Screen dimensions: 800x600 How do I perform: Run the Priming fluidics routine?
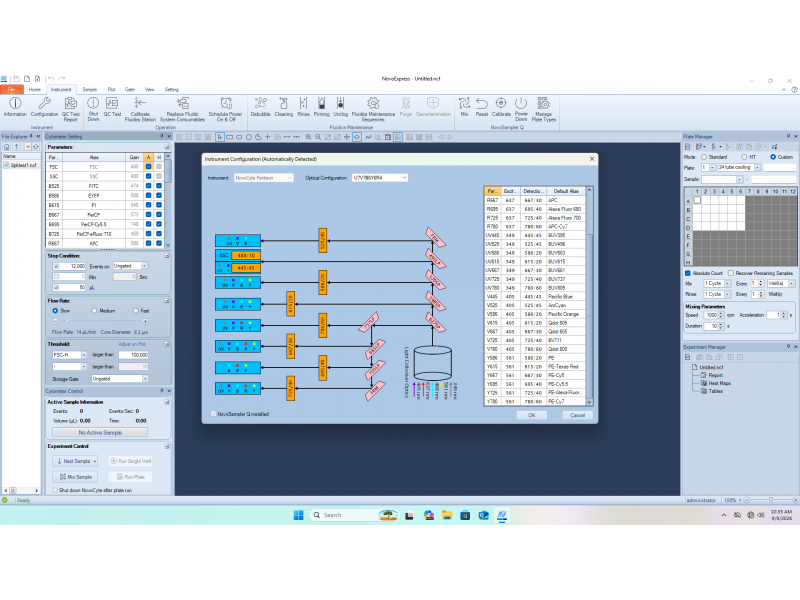tap(321, 107)
